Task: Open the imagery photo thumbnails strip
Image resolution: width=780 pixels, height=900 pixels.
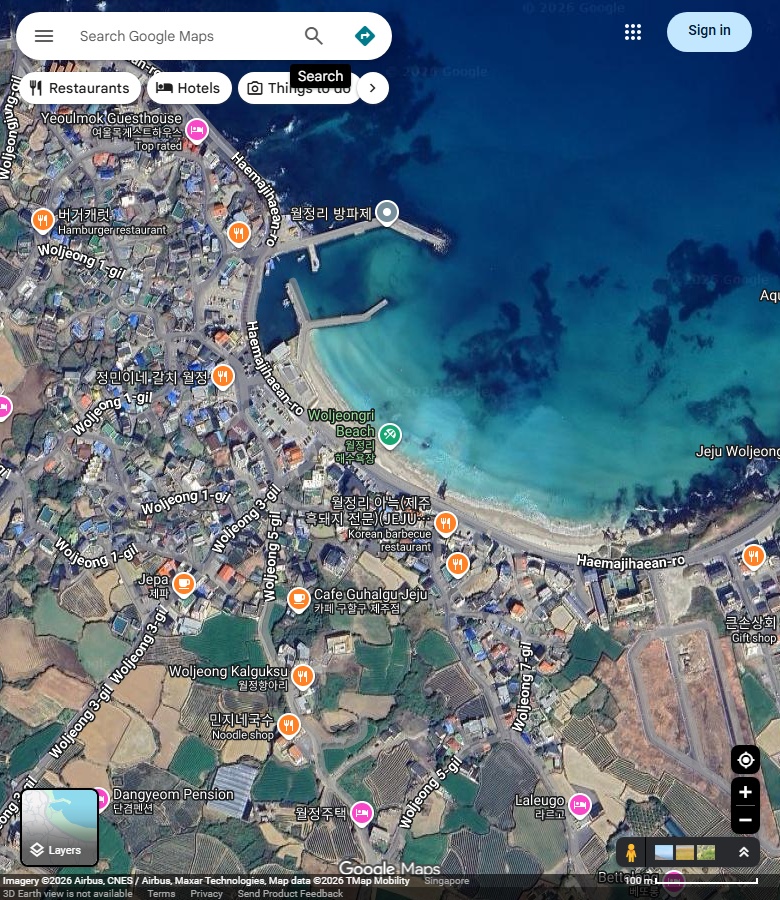Action: [685, 852]
